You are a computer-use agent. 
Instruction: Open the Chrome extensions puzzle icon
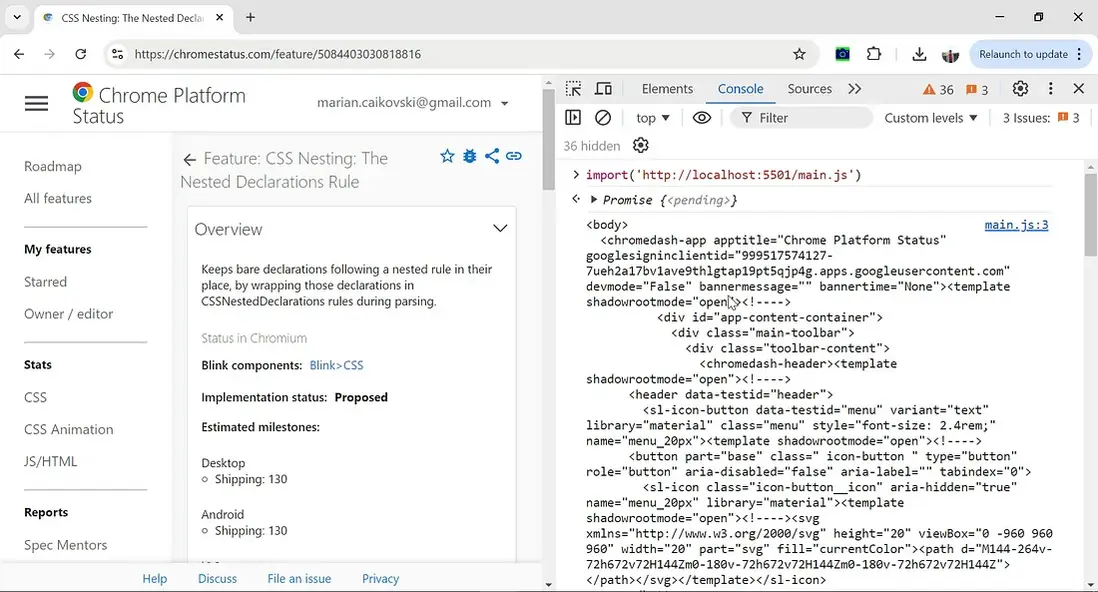coord(874,54)
